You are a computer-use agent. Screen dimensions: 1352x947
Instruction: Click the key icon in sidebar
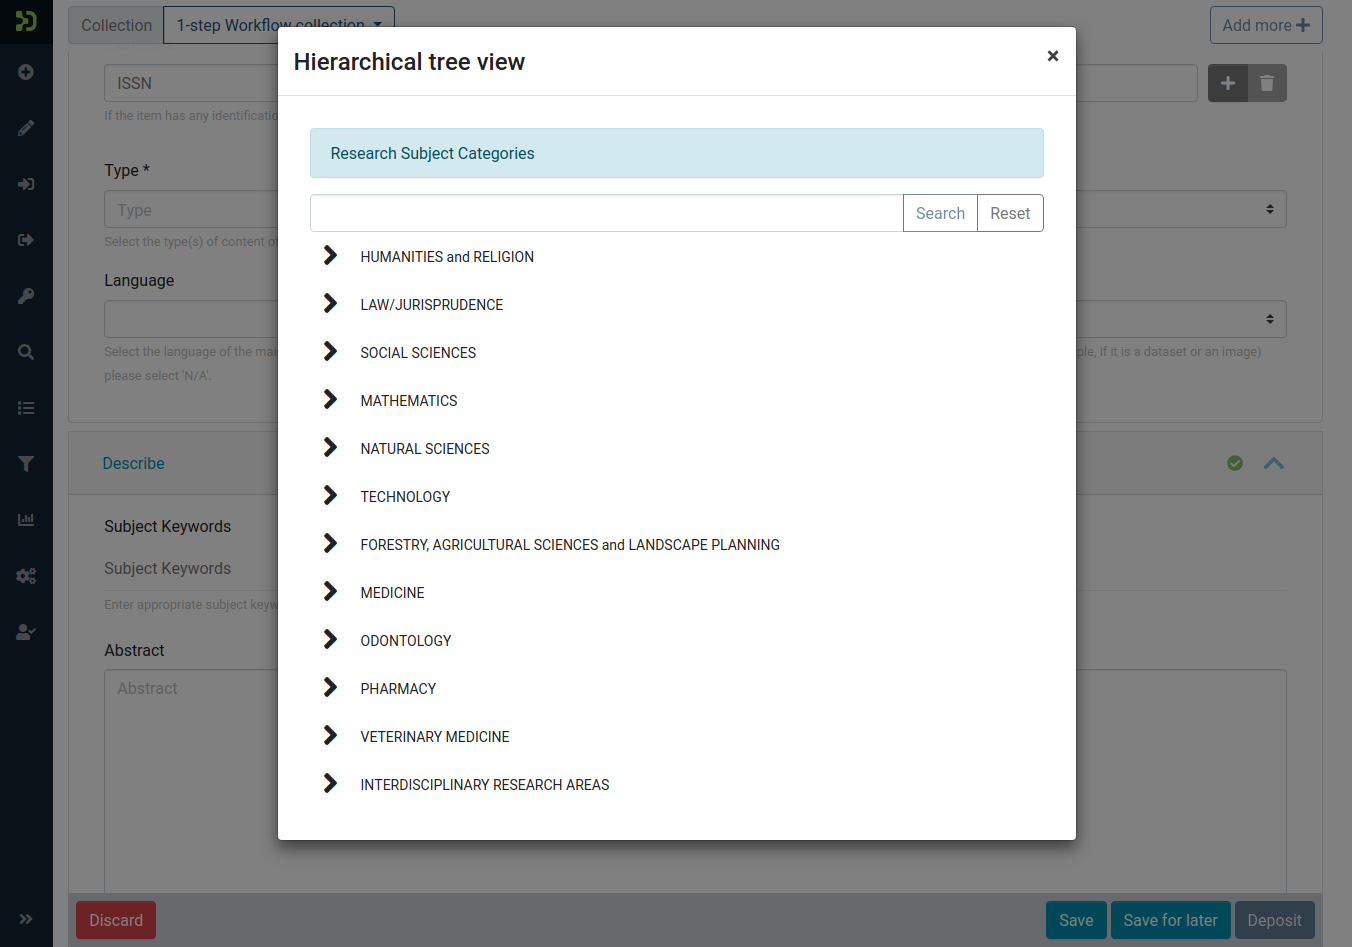[x=26, y=296]
